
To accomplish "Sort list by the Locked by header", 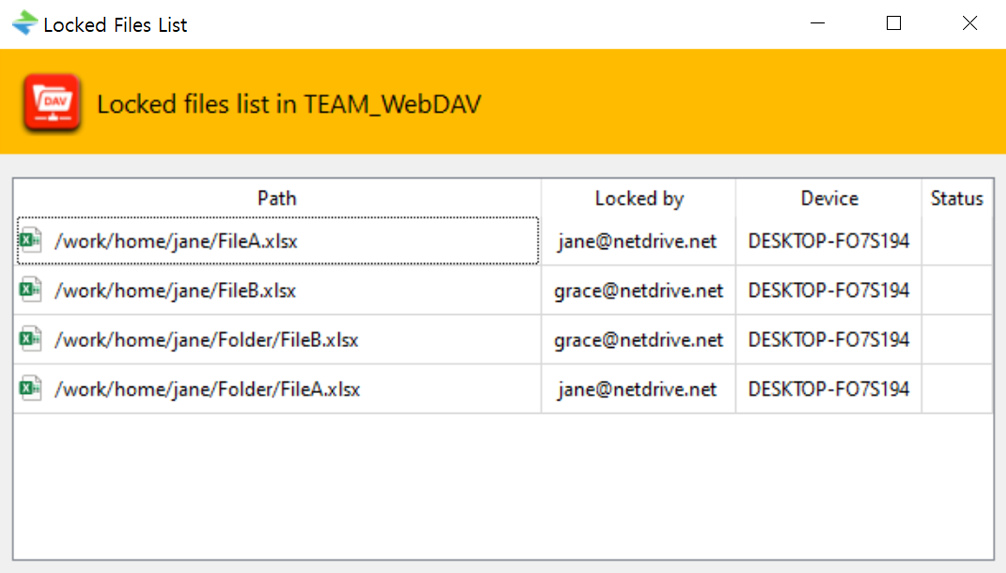I will coord(638,198).
